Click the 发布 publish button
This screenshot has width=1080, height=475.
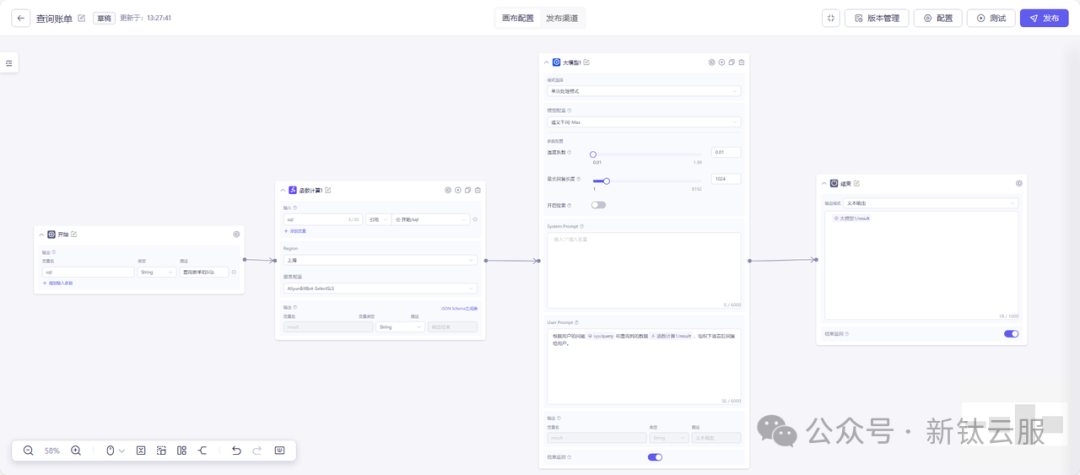tap(1044, 18)
